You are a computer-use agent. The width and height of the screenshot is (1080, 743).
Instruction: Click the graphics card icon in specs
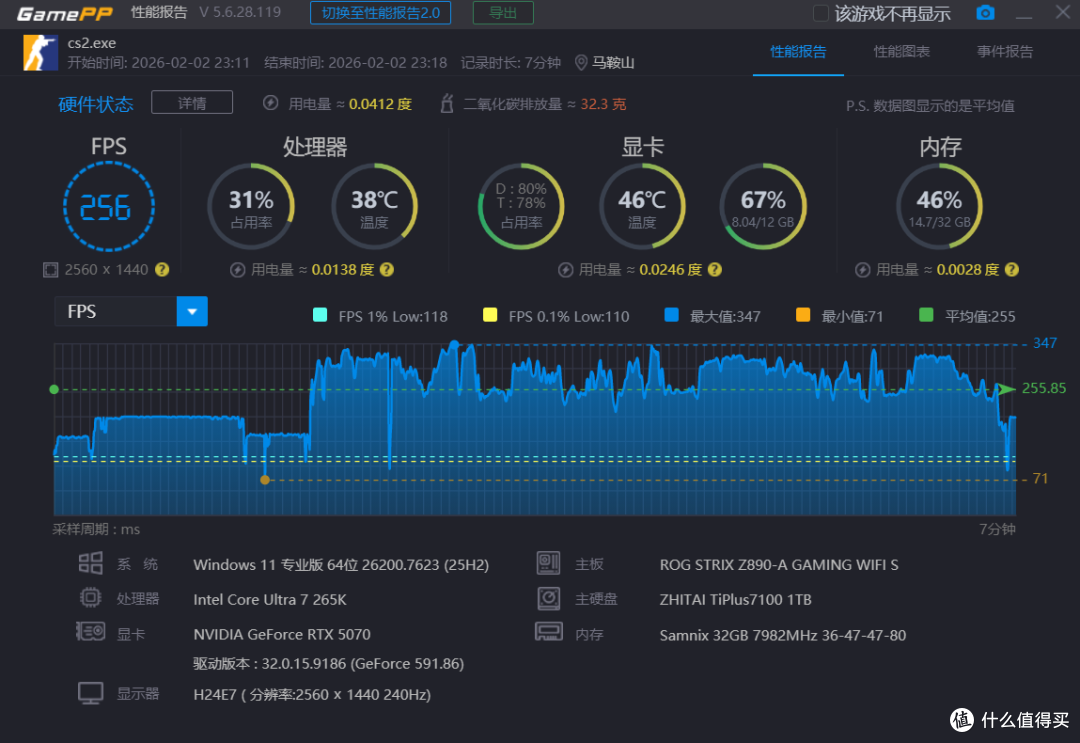pos(90,631)
